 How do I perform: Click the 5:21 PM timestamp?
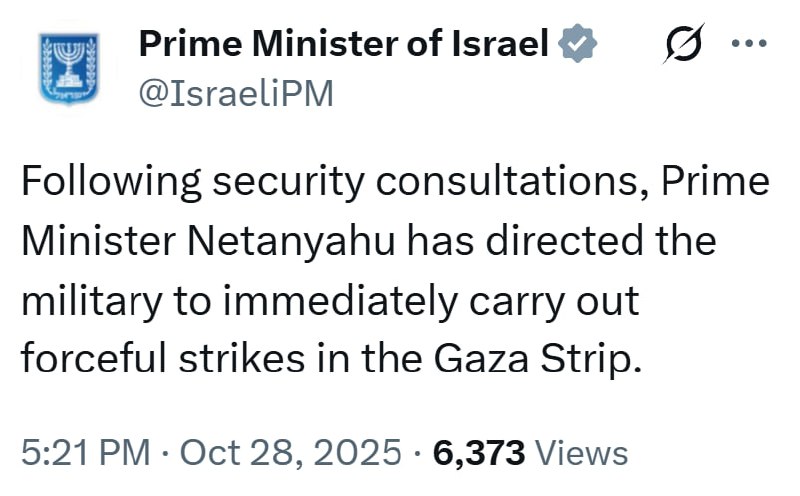pyautogui.click(x=83, y=453)
